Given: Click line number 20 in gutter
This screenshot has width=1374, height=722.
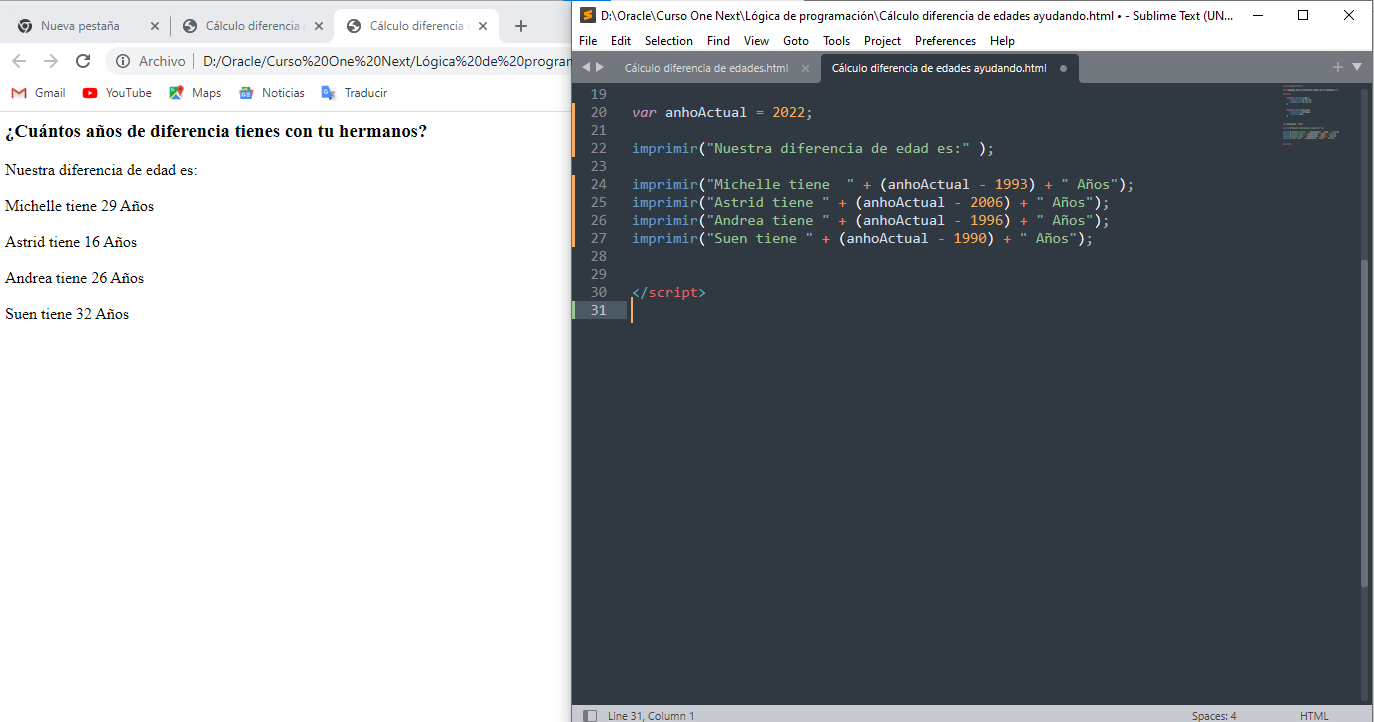Looking at the screenshot, I should click(599, 112).
